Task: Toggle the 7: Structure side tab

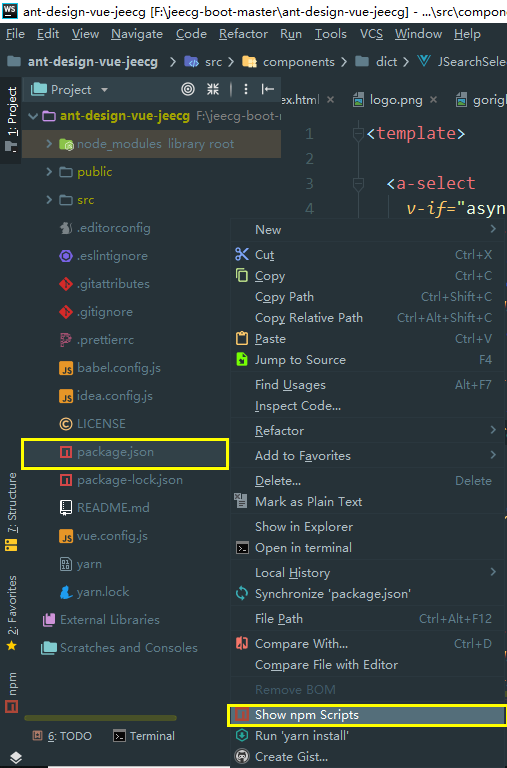Action: [x=12, y=511]
